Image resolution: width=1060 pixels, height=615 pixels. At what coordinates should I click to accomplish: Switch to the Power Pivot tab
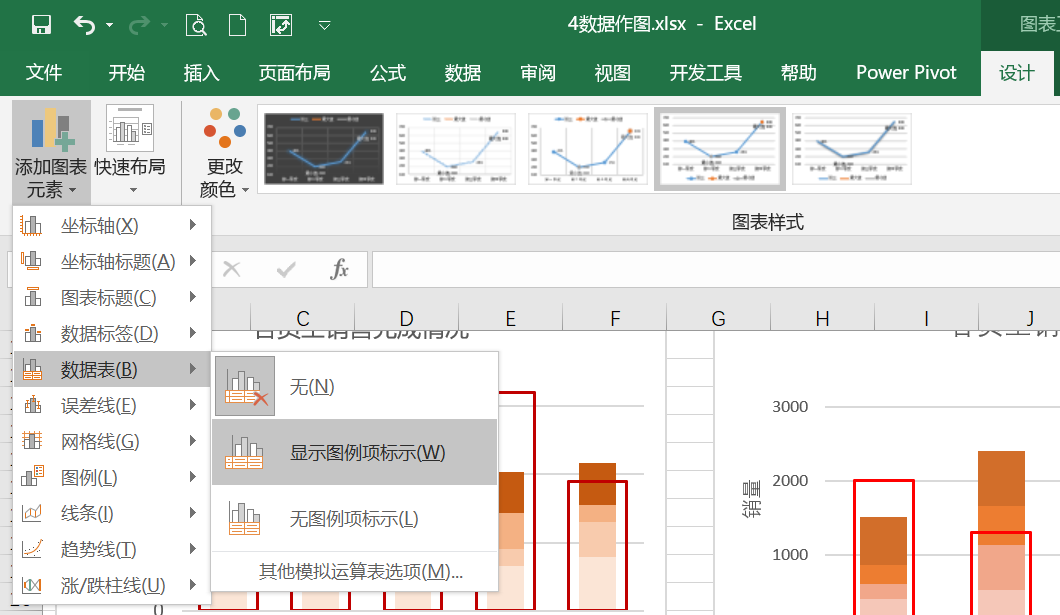(907, 72)
